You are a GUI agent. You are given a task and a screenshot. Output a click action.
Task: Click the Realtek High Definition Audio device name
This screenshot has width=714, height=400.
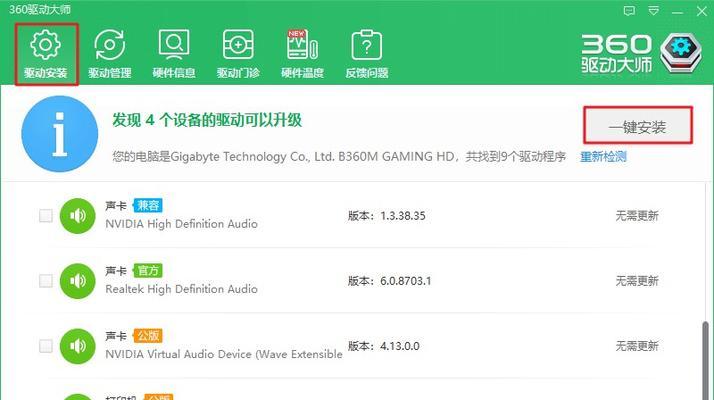click(x=181, y=289)
